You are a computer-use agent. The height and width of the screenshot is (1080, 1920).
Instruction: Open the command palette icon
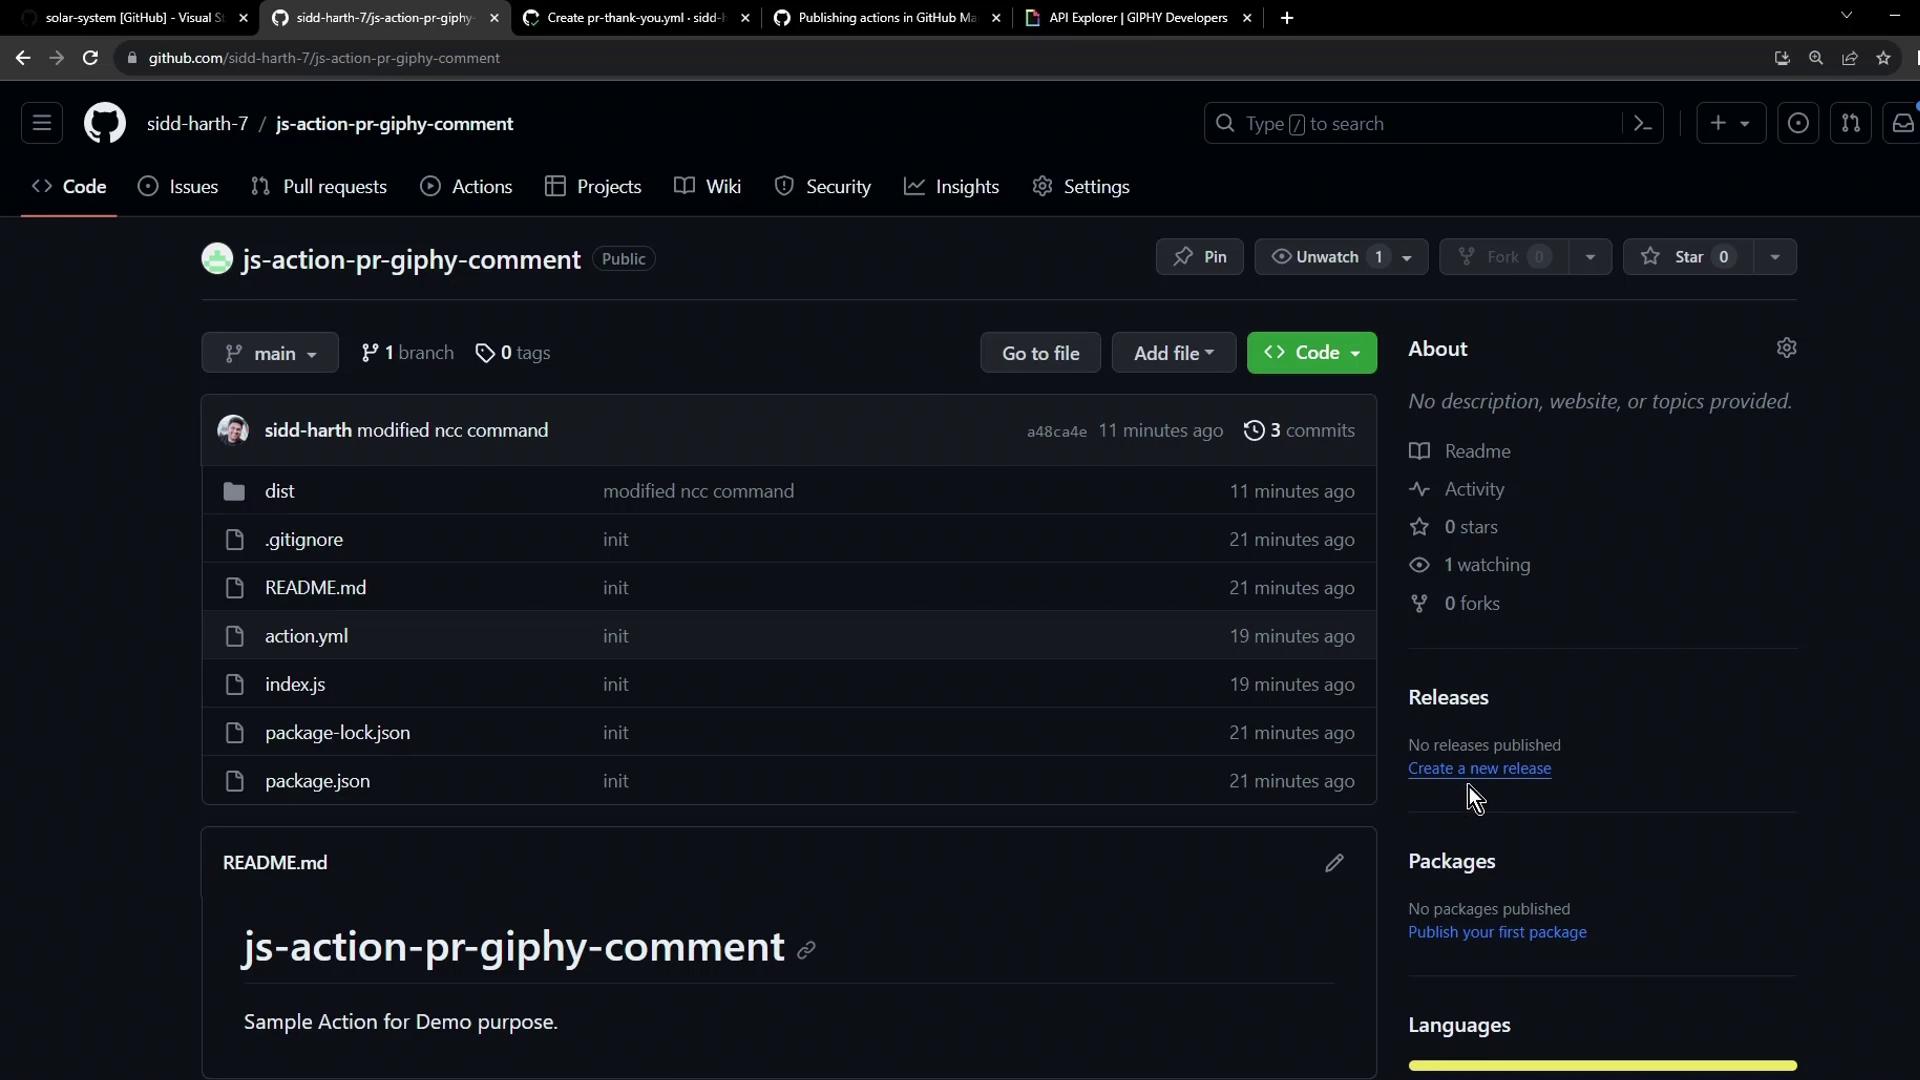tap(1642, 124)
